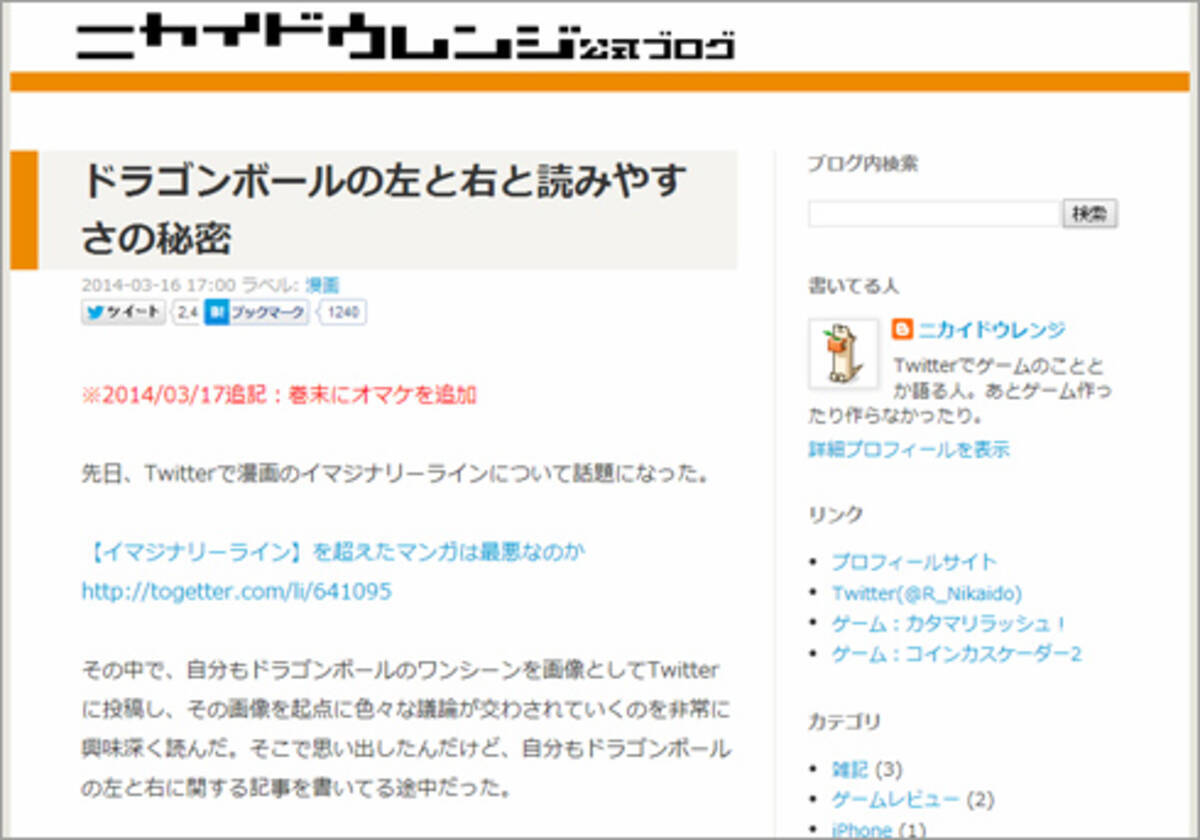Click the post date 2014-03-16 17:00
This screenshot has width=1200, height=840.
pos(158,285)
